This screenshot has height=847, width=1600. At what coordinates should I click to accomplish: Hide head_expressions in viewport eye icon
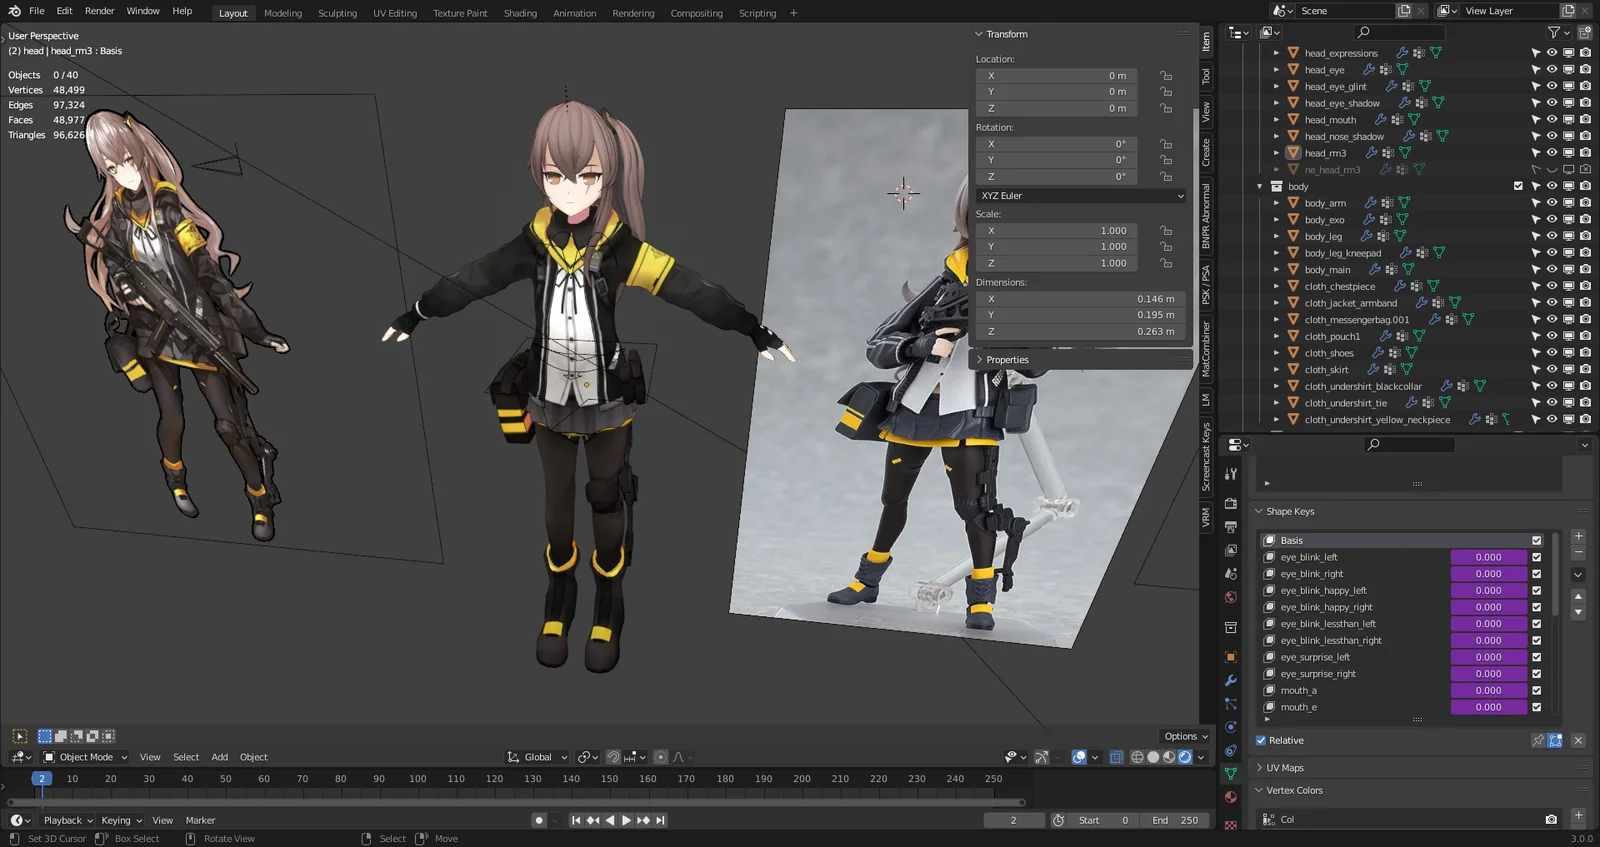click(1552, 53)
